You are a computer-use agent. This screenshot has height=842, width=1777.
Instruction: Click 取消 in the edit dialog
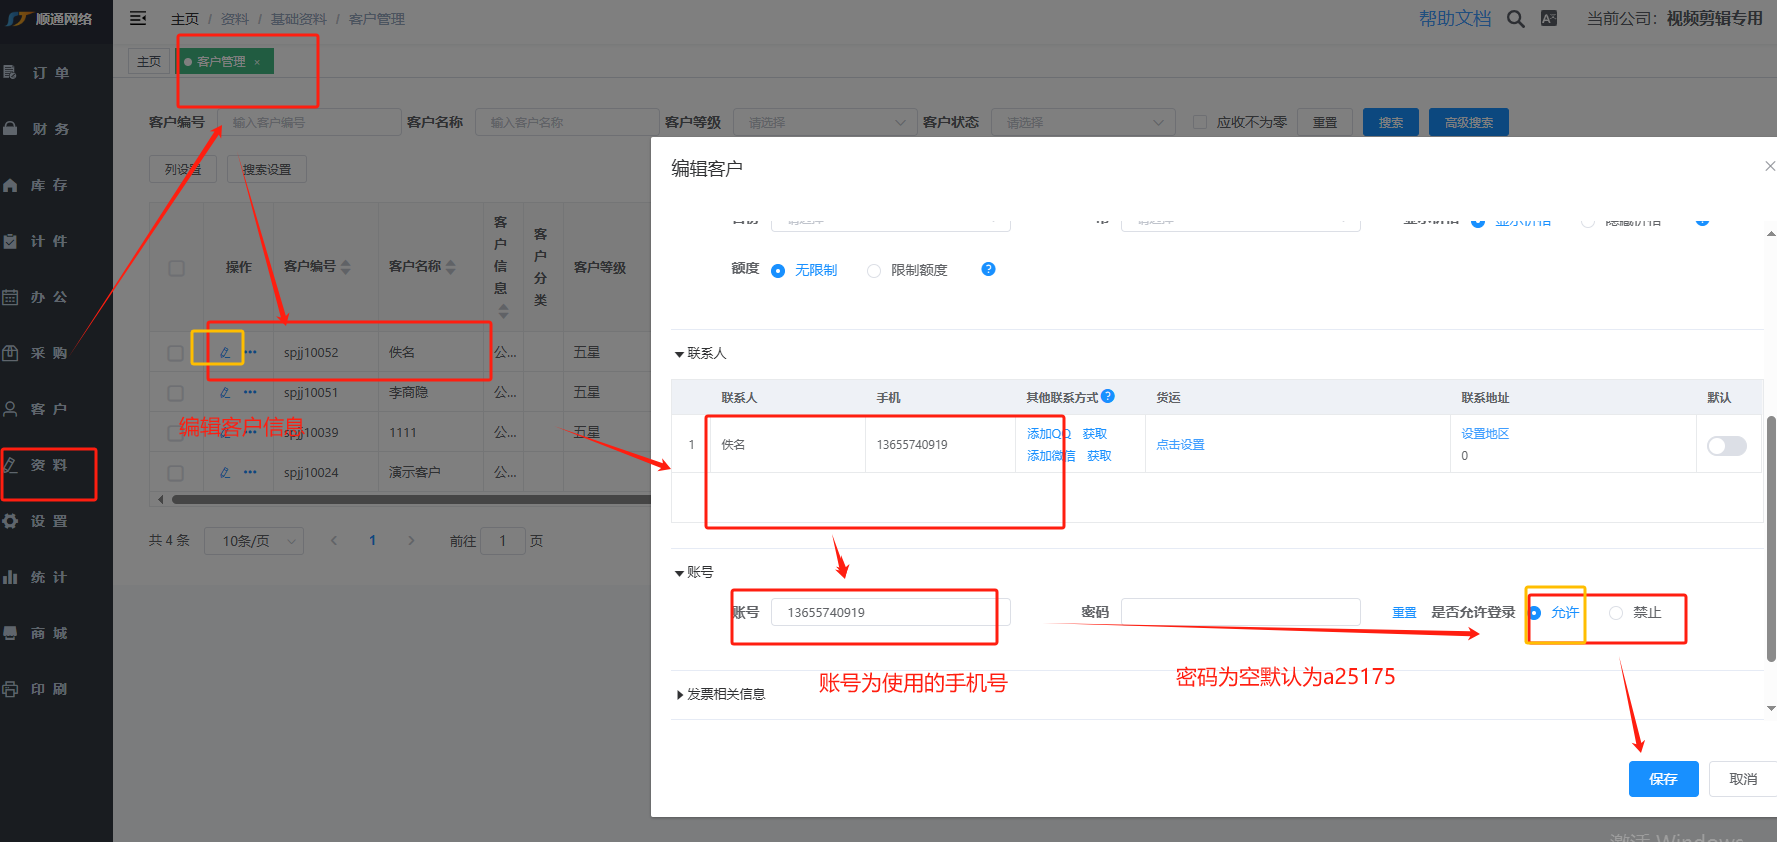[1743, 779]
